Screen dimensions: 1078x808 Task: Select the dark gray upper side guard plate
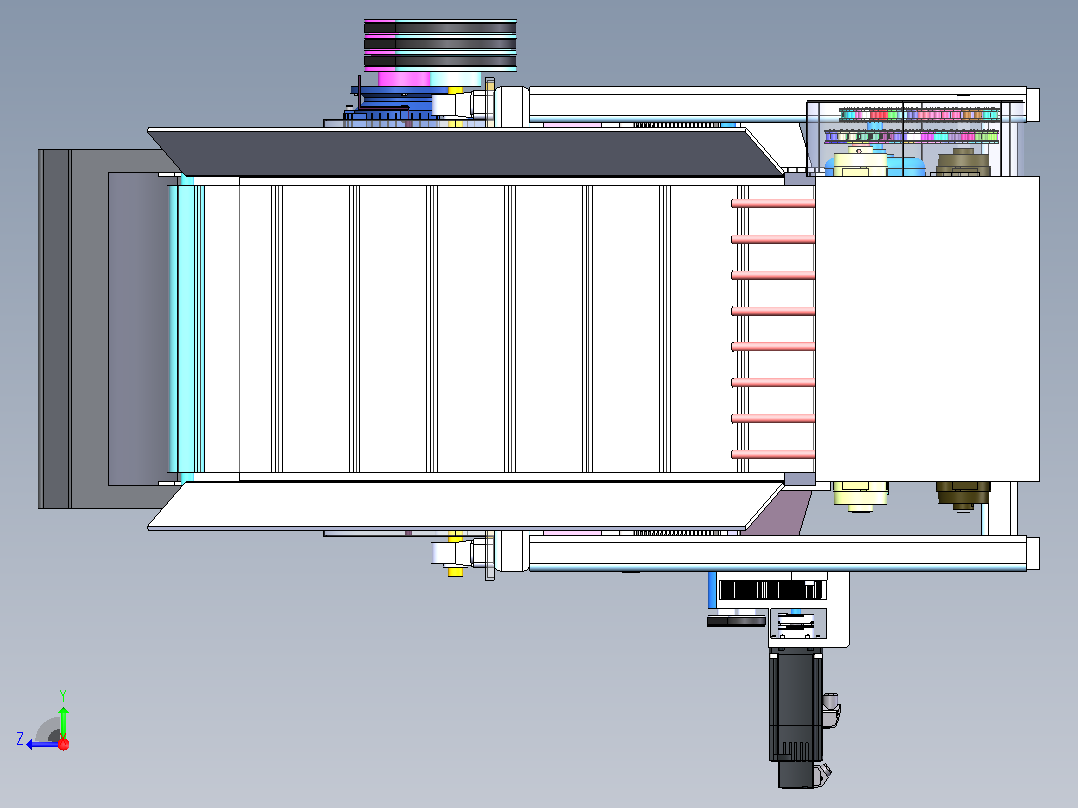[x=463, y=153]
